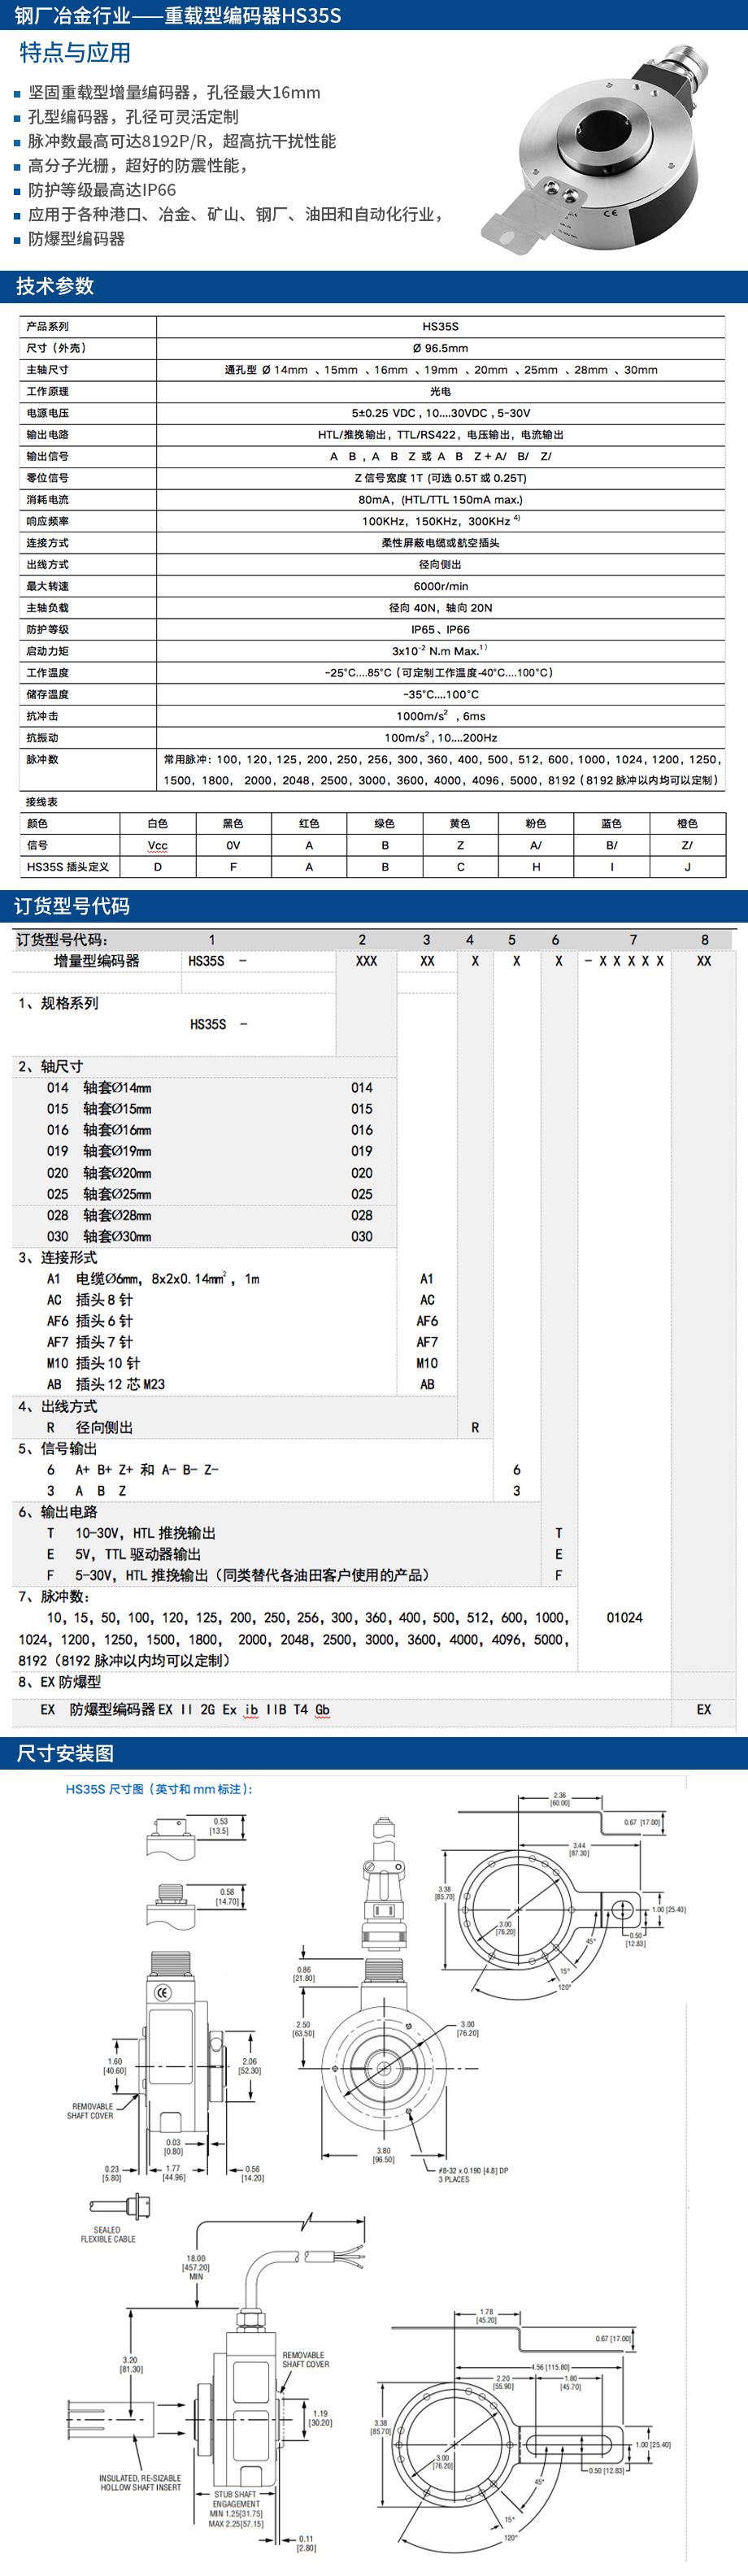Click the 防护等级 row label in the specs table
The image size is (748, 2576).
(48, 629)
